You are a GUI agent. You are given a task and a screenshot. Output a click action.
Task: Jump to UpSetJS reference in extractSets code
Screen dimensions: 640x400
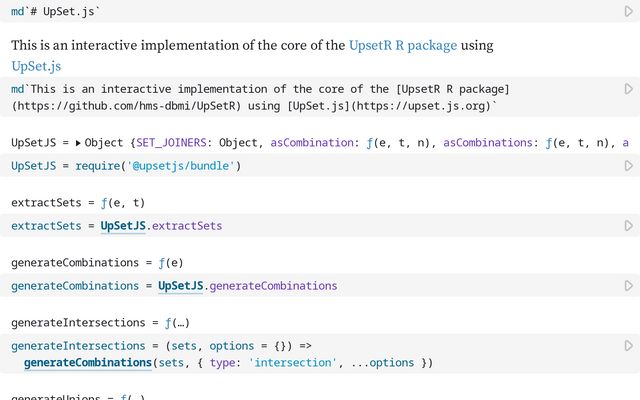(123, 226)
